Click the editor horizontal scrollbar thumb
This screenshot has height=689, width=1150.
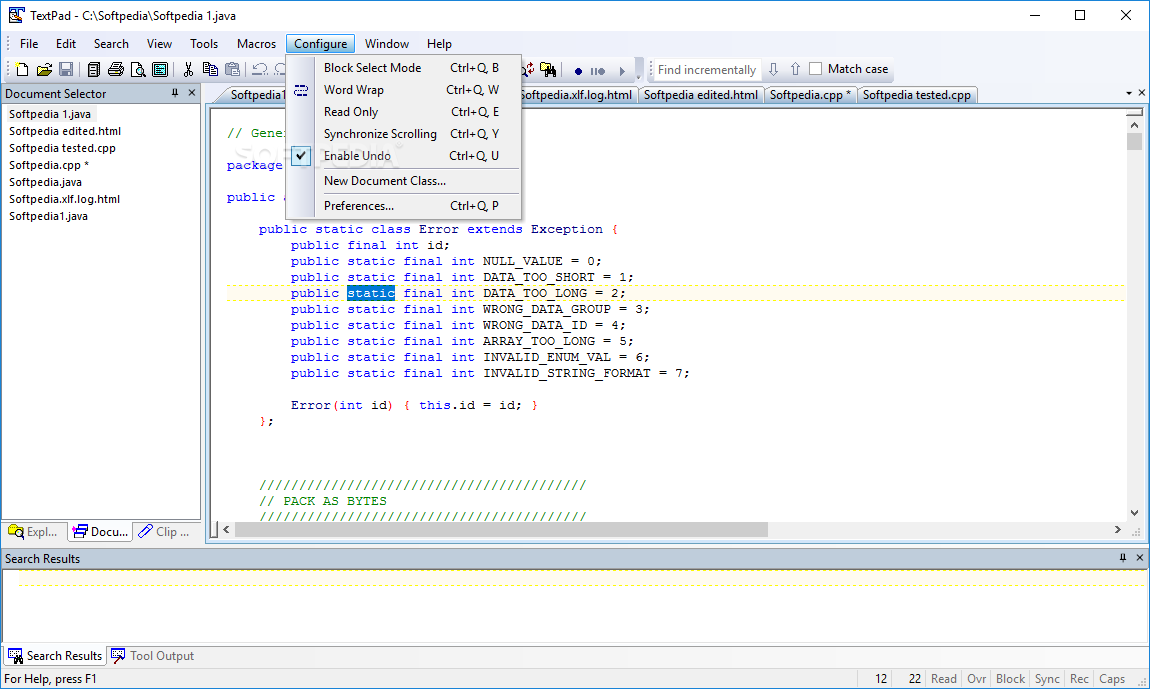(x=502, y=530)
